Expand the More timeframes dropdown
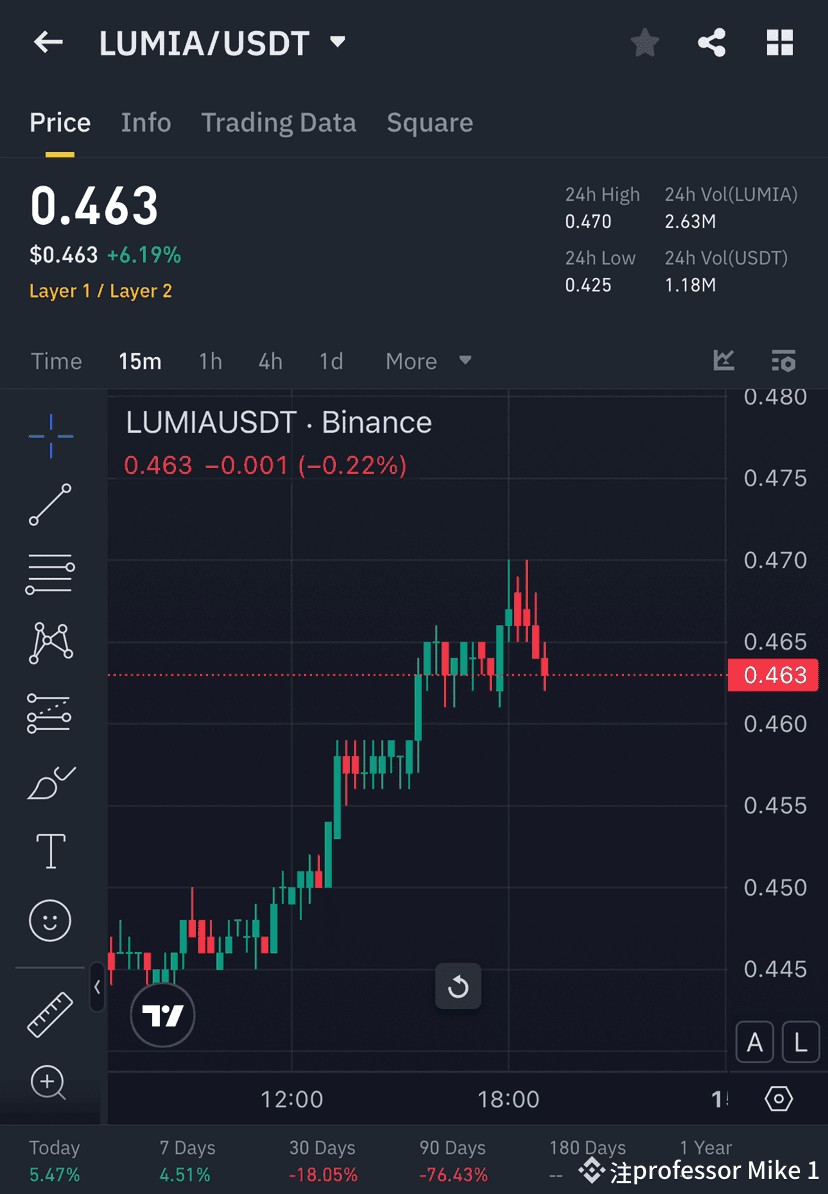 428,361
